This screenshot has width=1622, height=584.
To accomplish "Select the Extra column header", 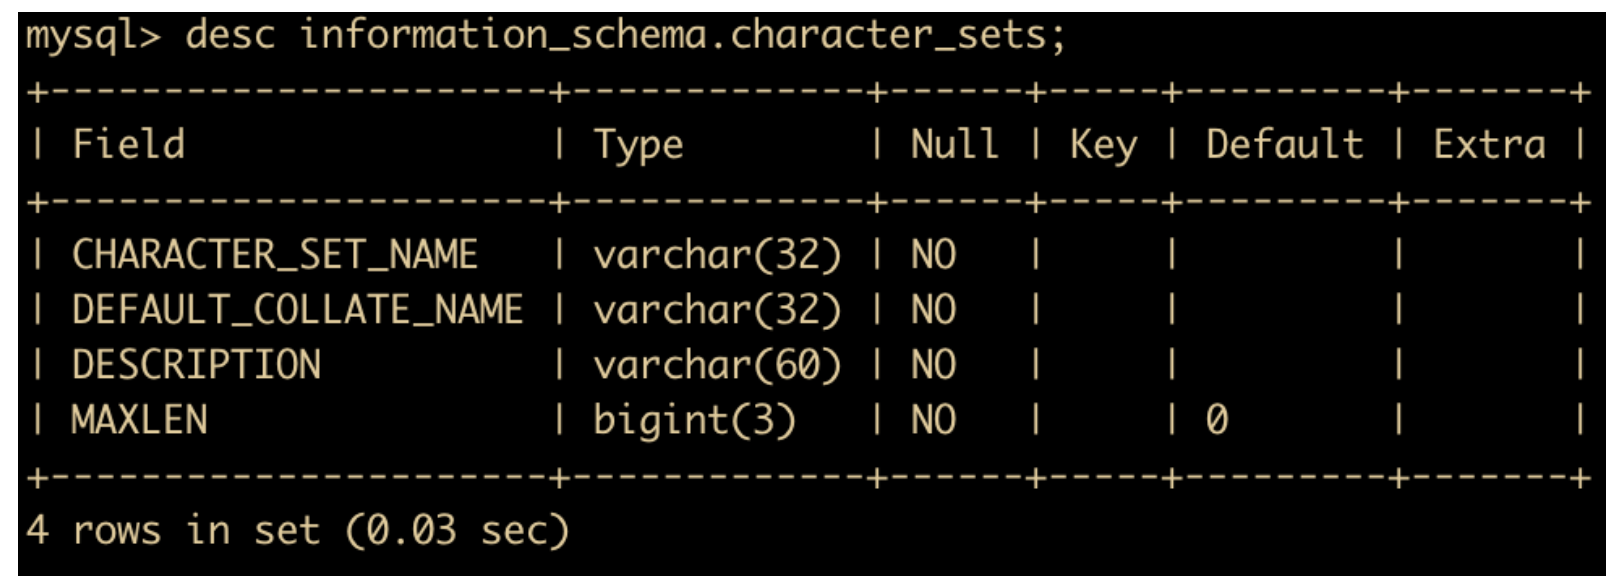I will (1489, 144).
